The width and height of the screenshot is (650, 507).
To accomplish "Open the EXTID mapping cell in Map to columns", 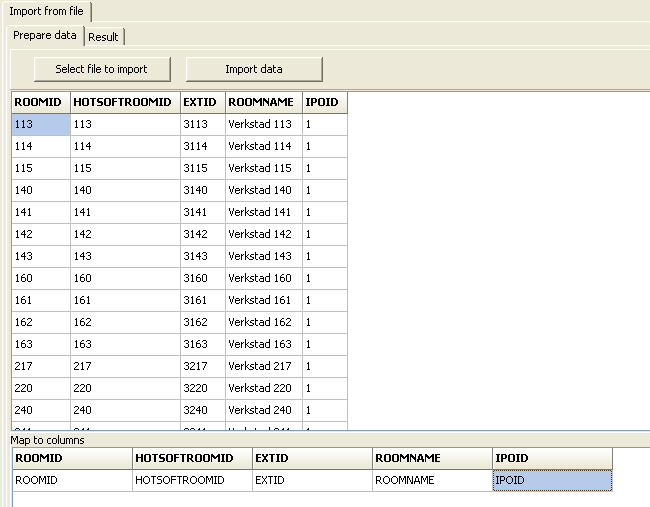I will click(311, 481).
